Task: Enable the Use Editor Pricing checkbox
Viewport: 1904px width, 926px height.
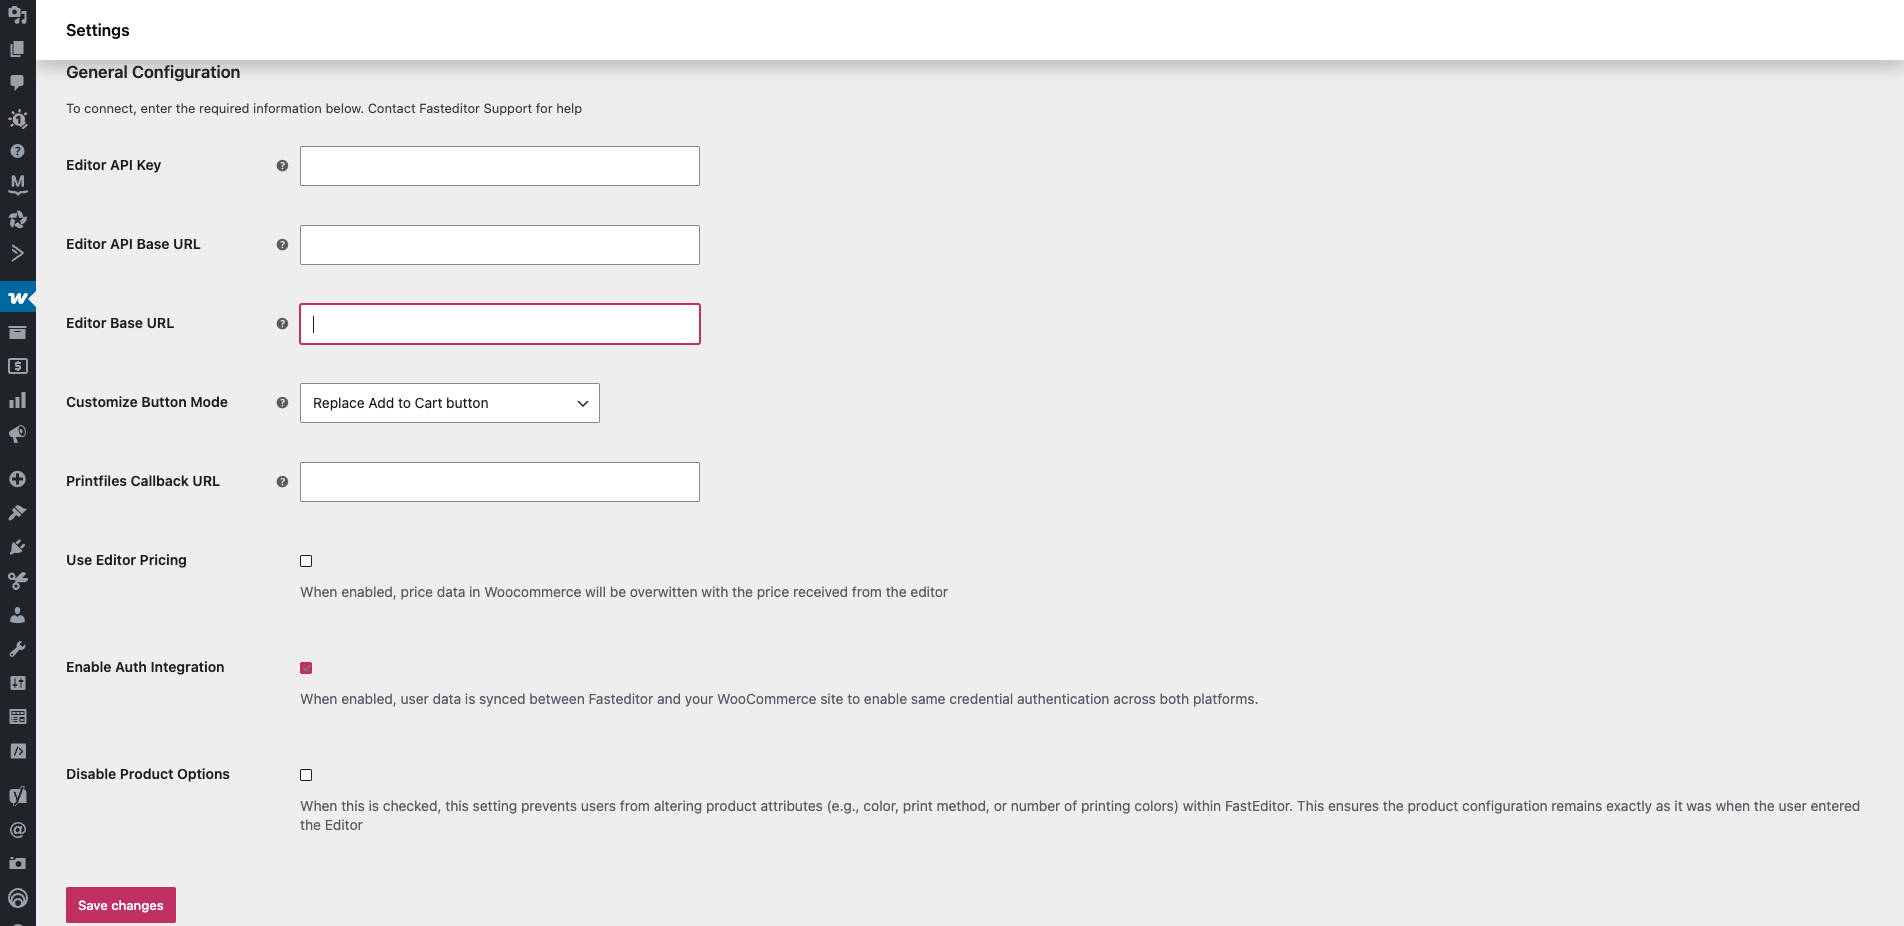Action: pyautogui.click(x=306, y=561)
